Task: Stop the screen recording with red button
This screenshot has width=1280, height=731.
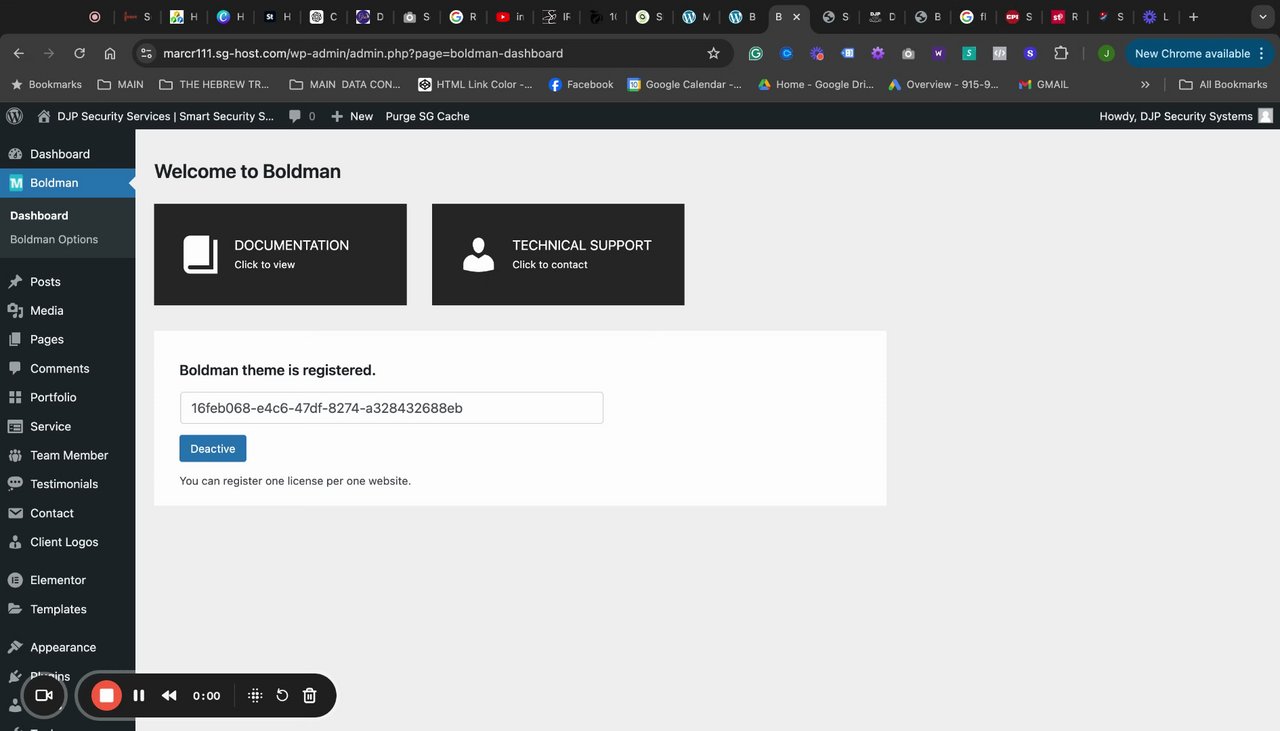Action: [x=107, y=695]
